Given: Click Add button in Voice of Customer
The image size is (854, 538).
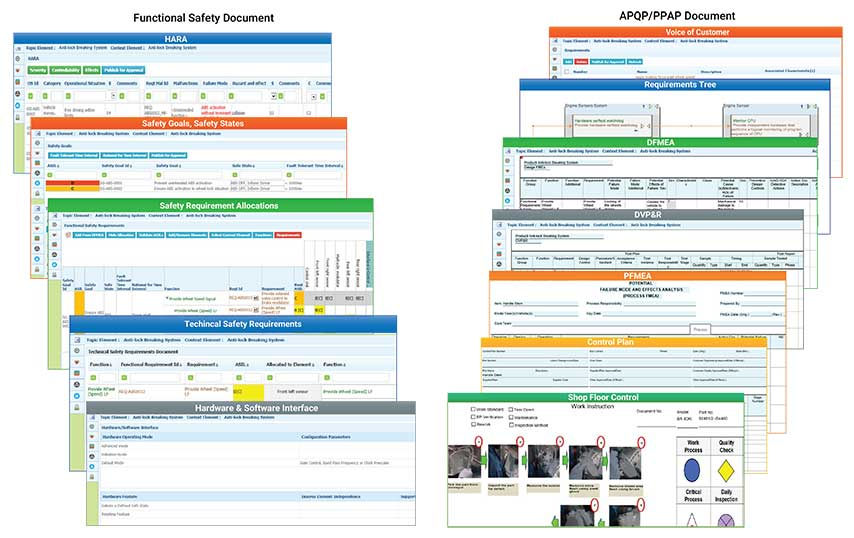Looking at the screenshot, I should click(x=568, y=62).
